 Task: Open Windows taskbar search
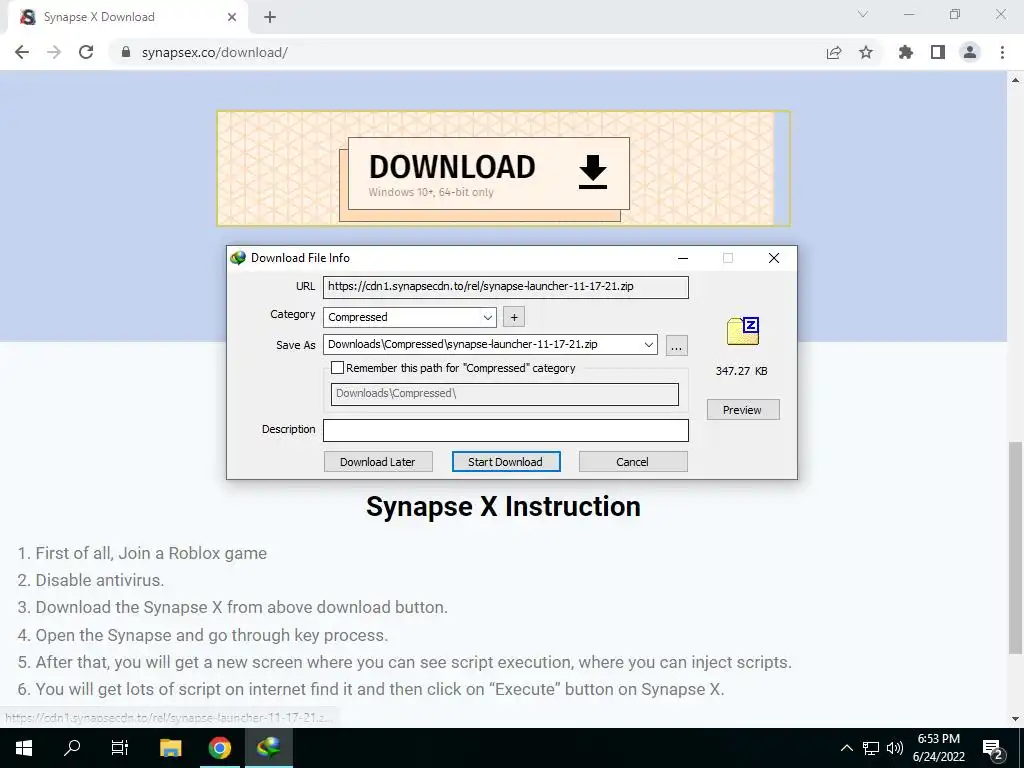pos(72,748)
